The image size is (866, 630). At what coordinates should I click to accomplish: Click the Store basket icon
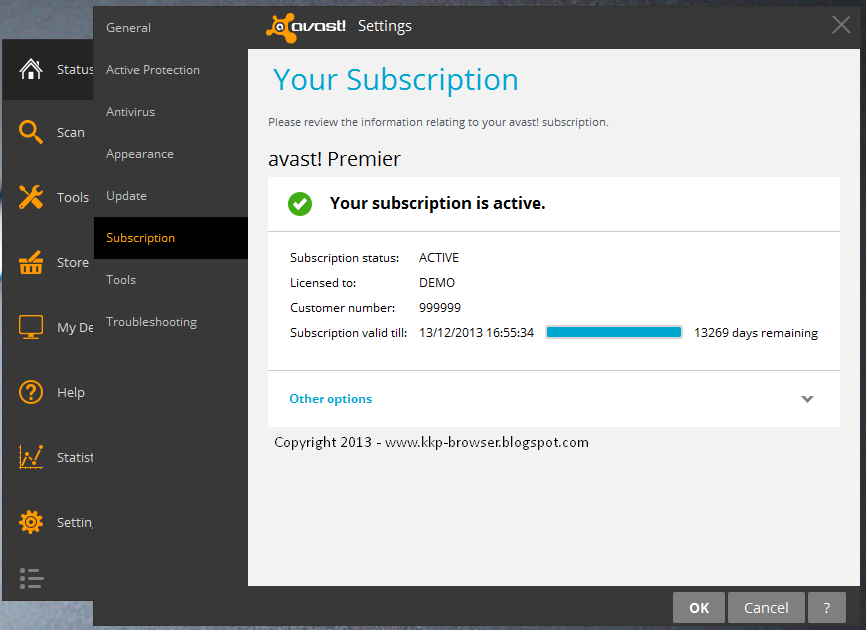pos(30,262)
